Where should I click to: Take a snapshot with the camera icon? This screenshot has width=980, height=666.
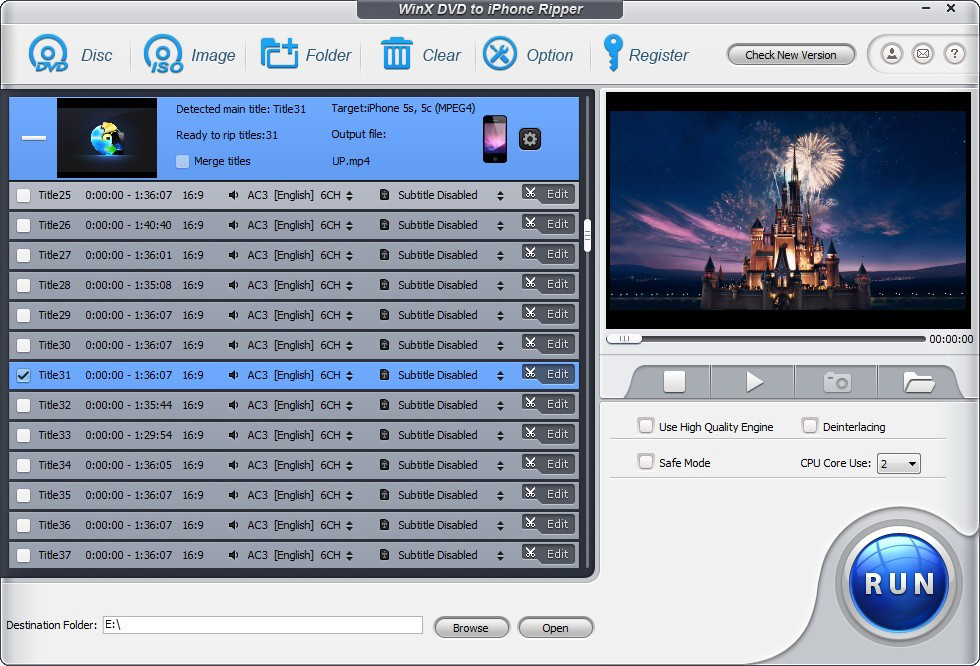pos(836,381)
